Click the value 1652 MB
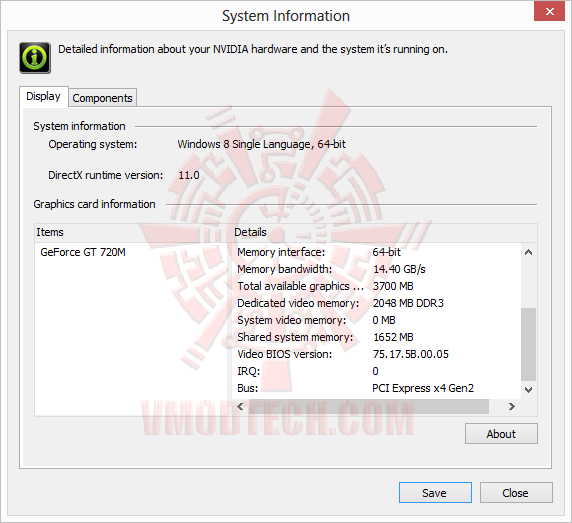Screen dimensions: 572x523 tap(393, 337)
